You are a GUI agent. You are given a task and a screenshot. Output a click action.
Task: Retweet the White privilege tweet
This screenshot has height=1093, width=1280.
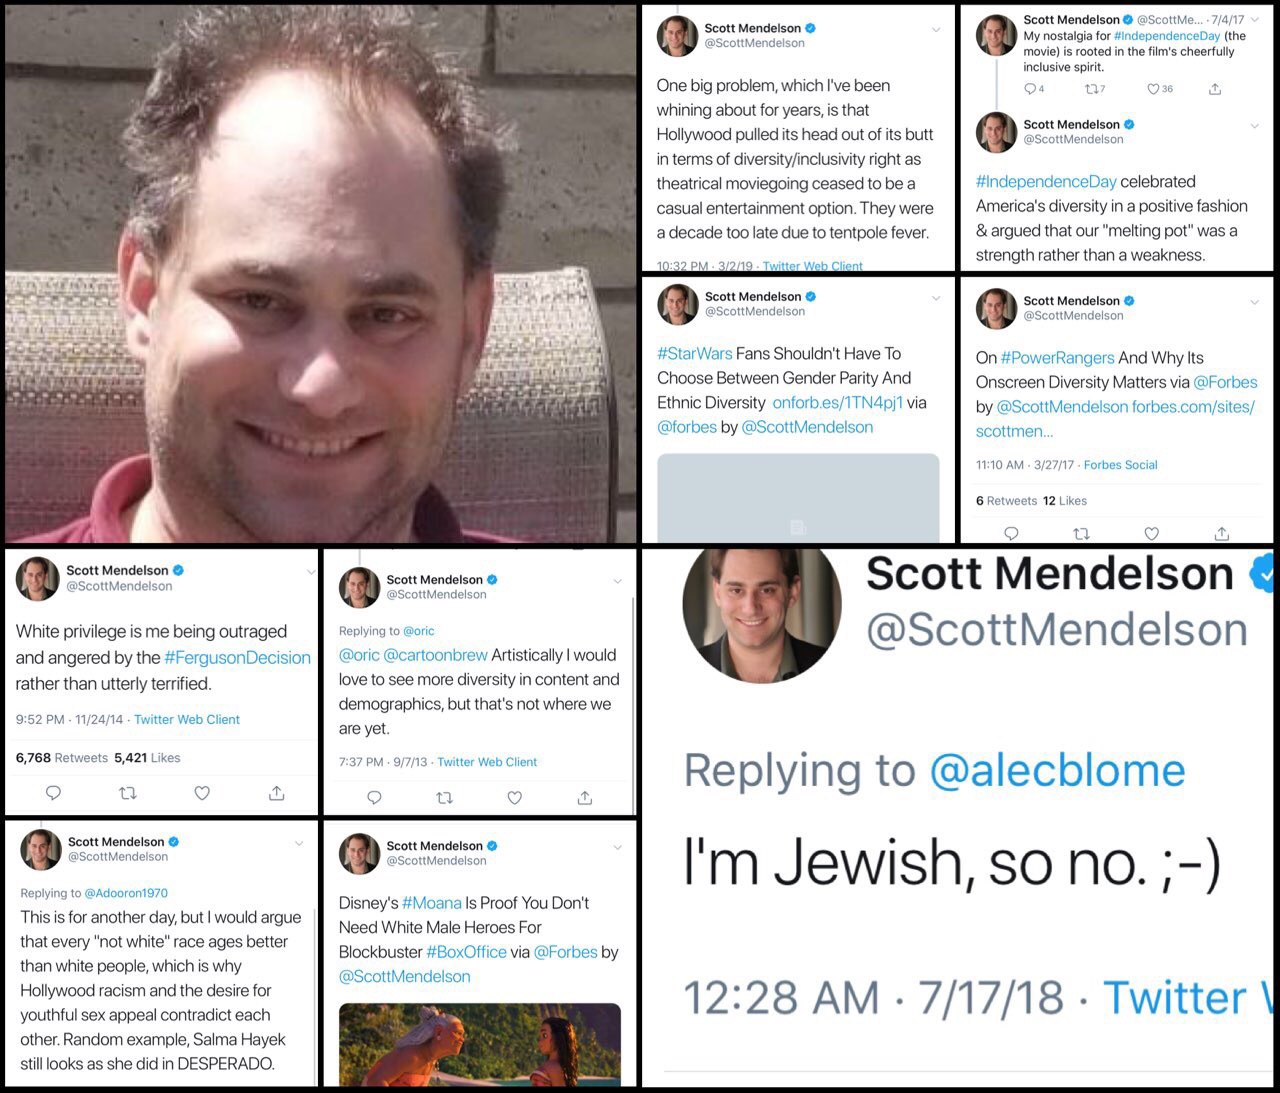click(128, 793)
